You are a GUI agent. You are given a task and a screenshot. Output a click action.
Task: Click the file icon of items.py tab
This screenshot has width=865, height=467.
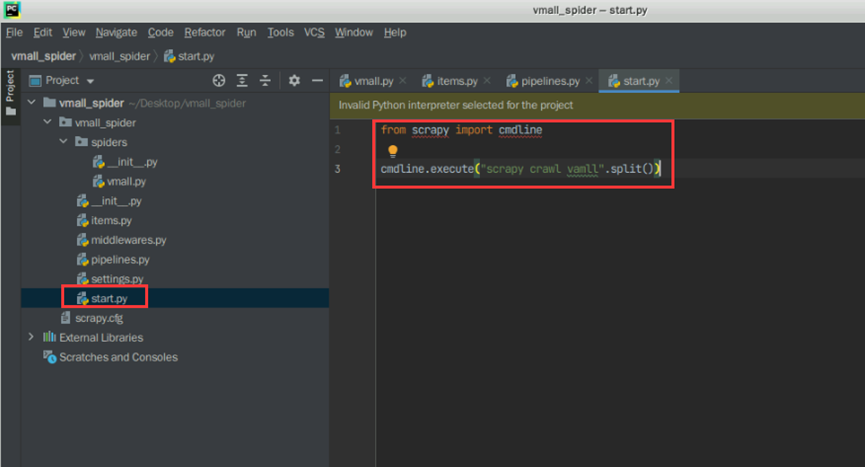click(x=428, y=81)
